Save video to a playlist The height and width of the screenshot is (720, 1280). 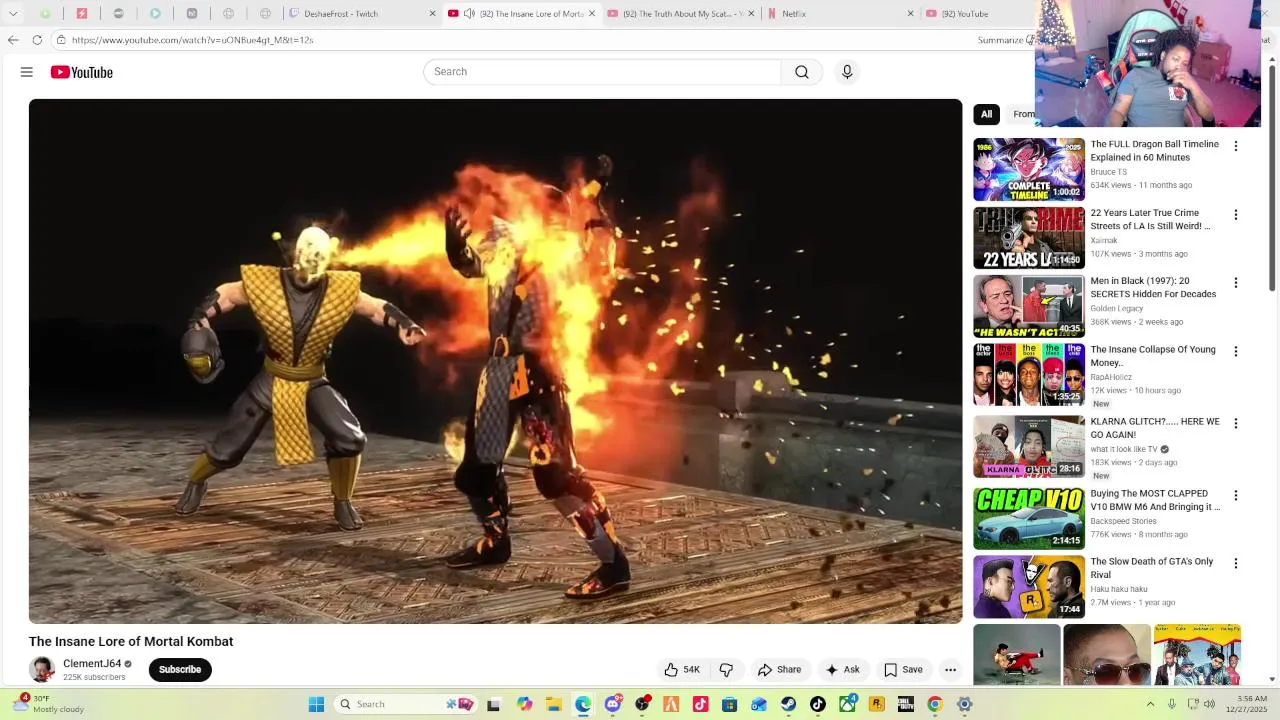(903, 670)
